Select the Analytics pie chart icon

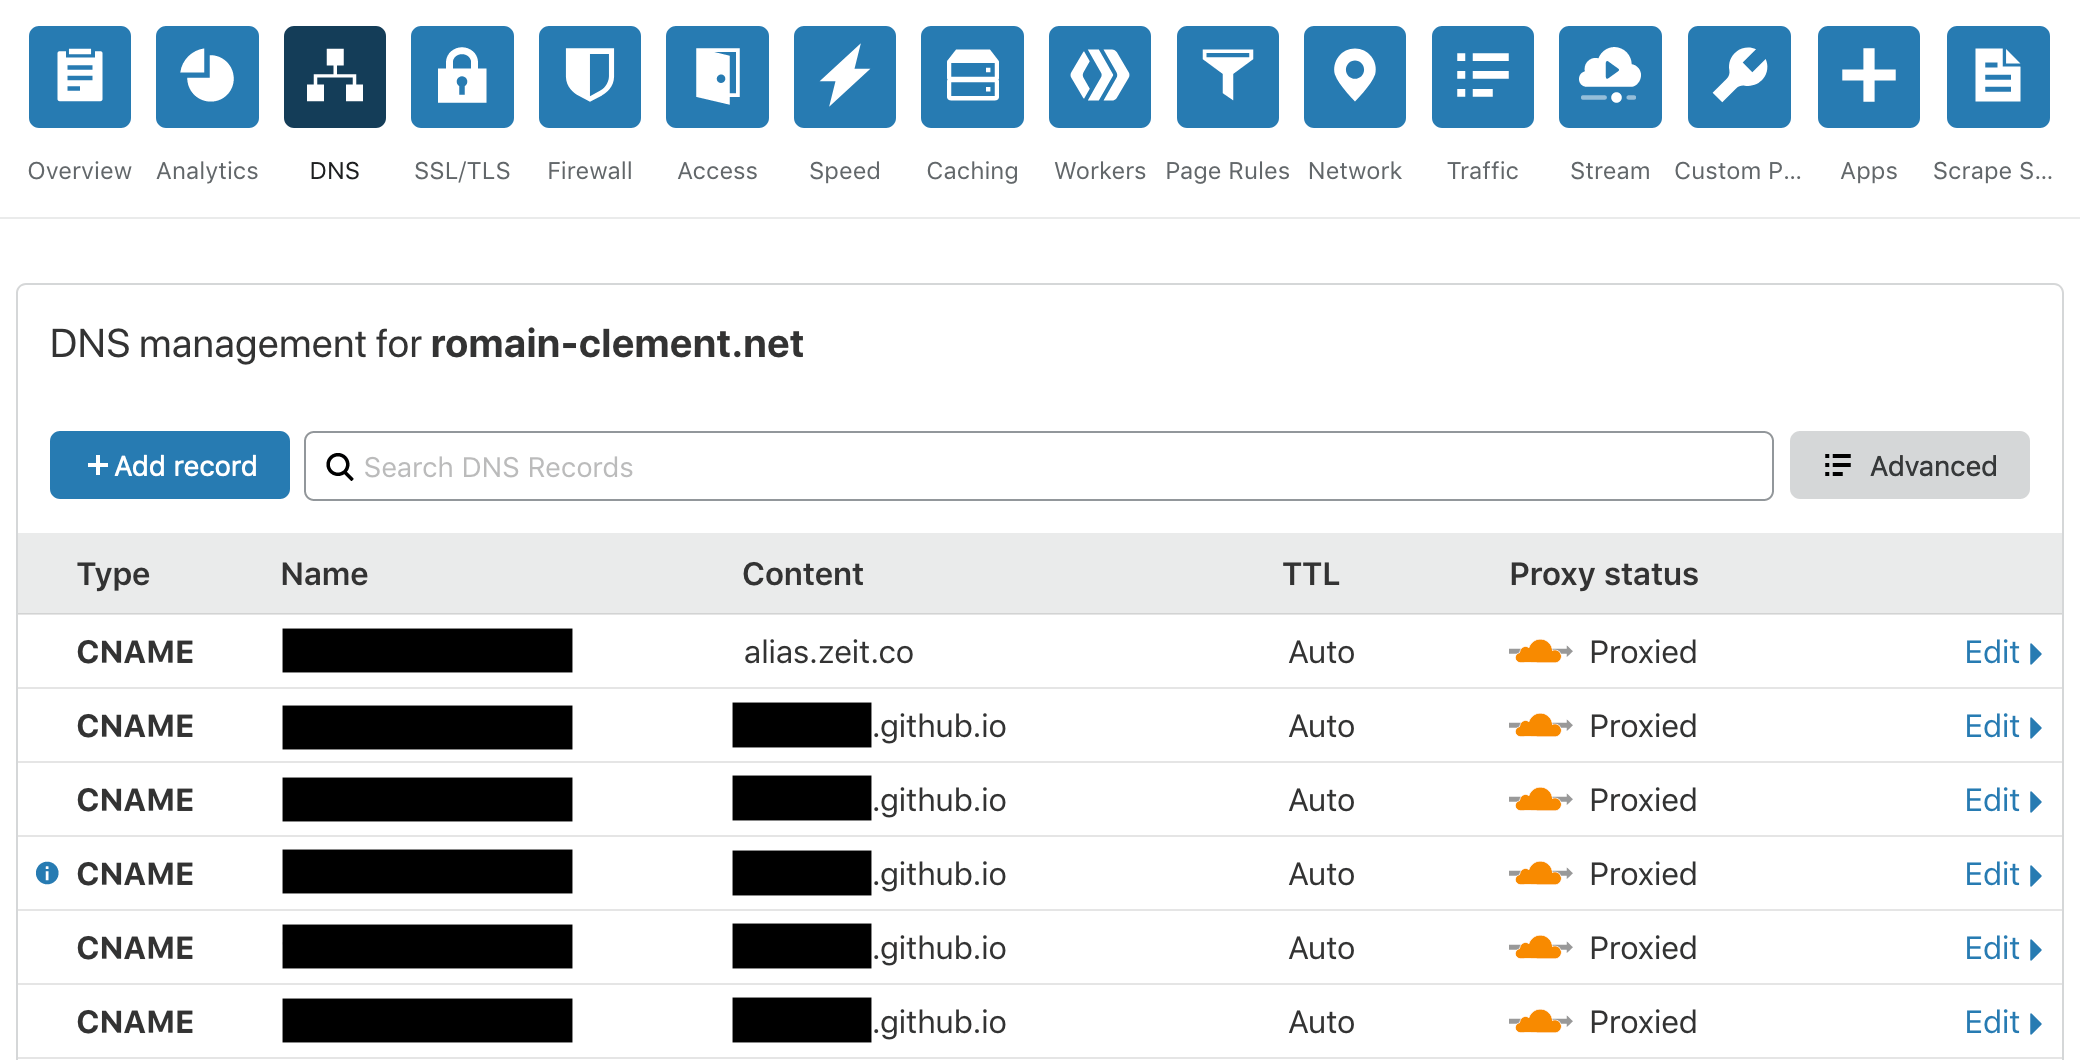click(x=207, y=76)
